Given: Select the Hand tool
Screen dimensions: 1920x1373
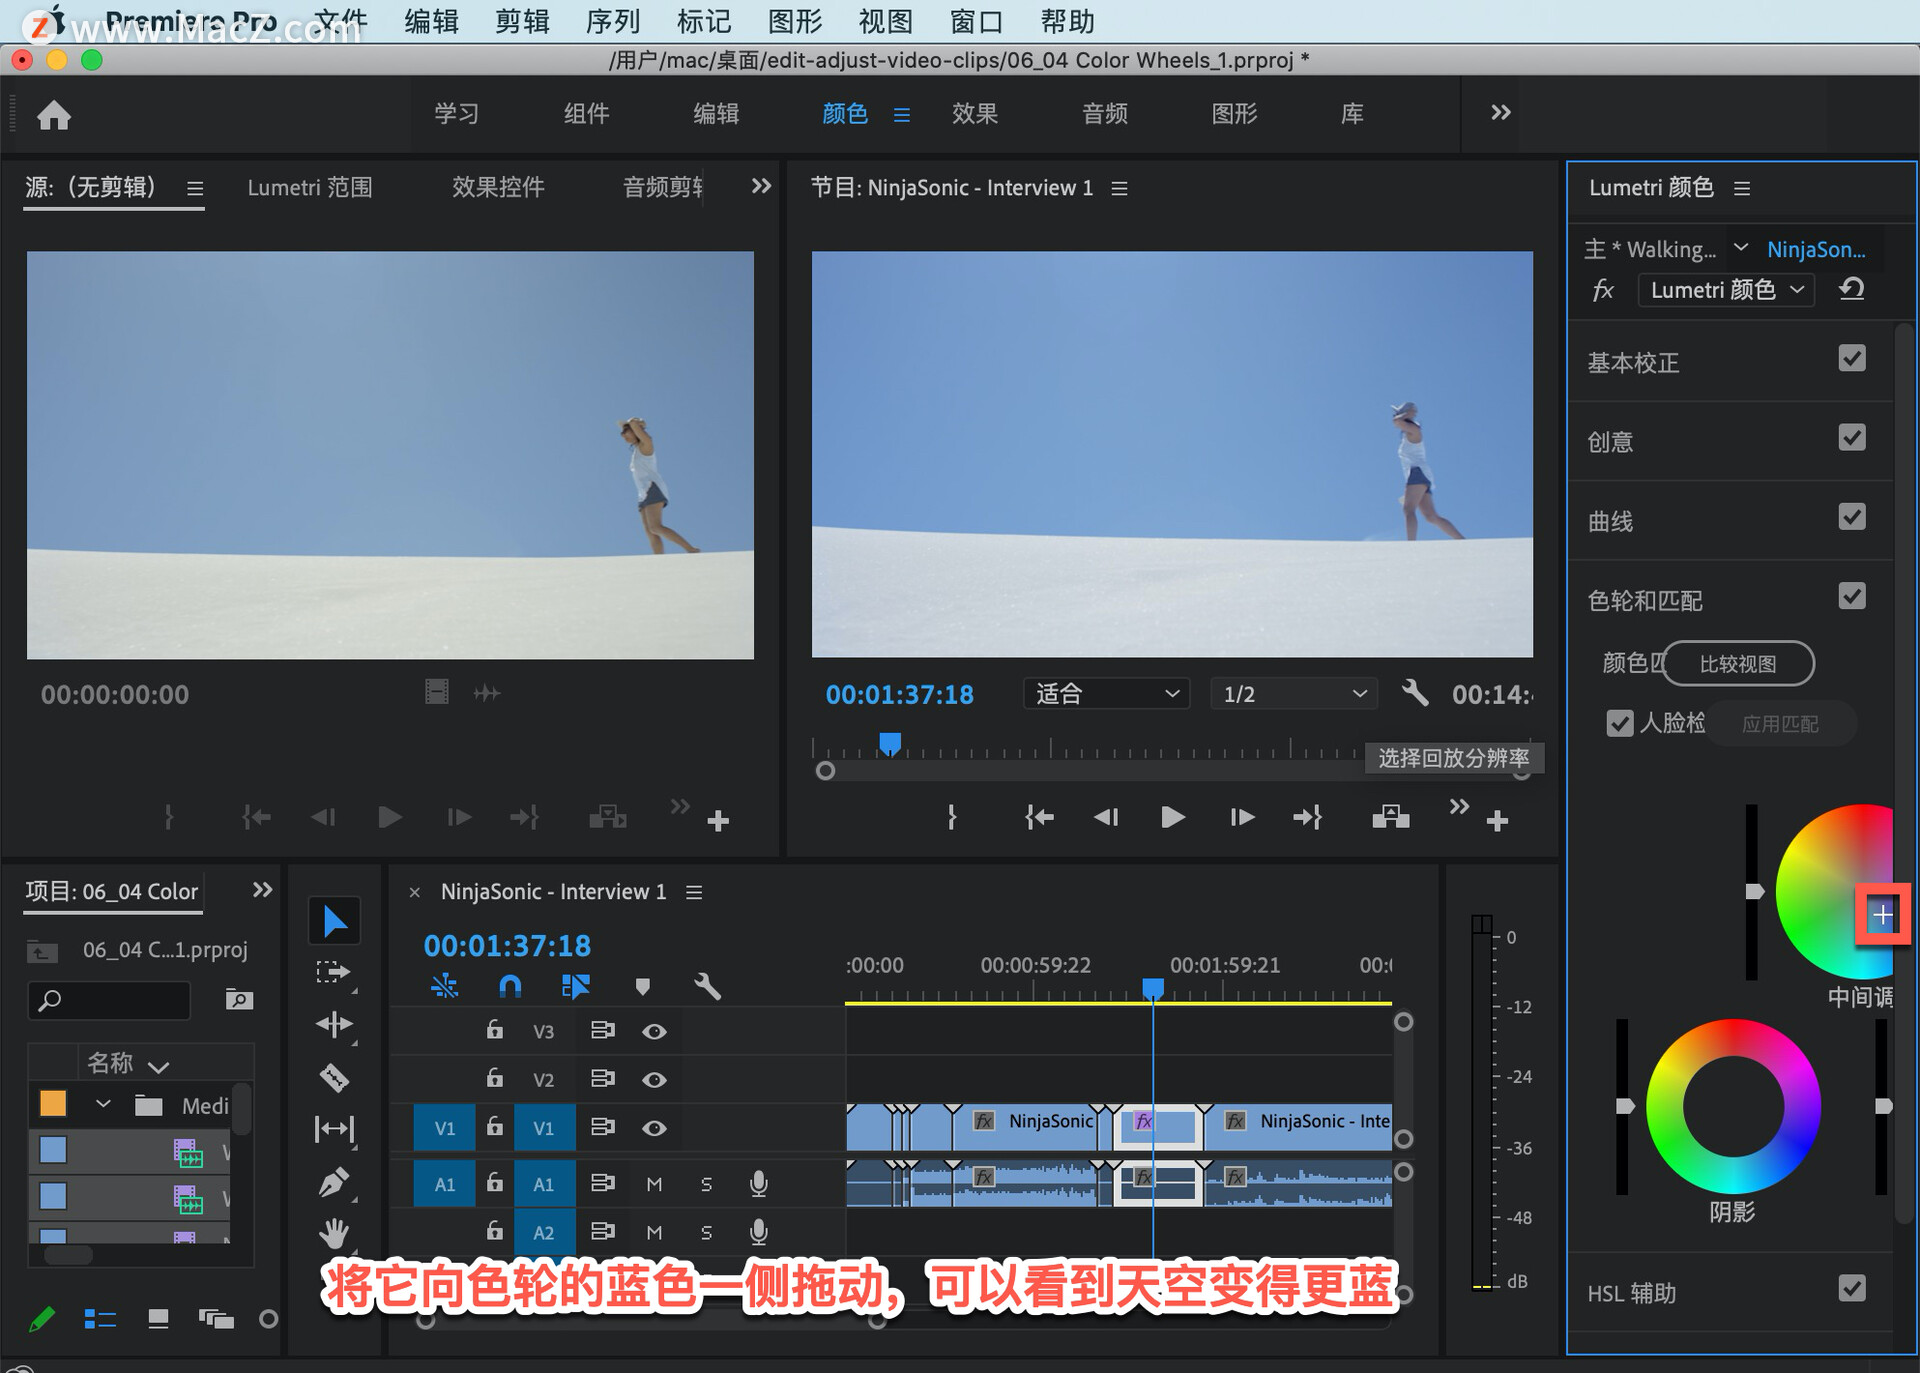Looking at the screenshot, I should pos(334,1233).
